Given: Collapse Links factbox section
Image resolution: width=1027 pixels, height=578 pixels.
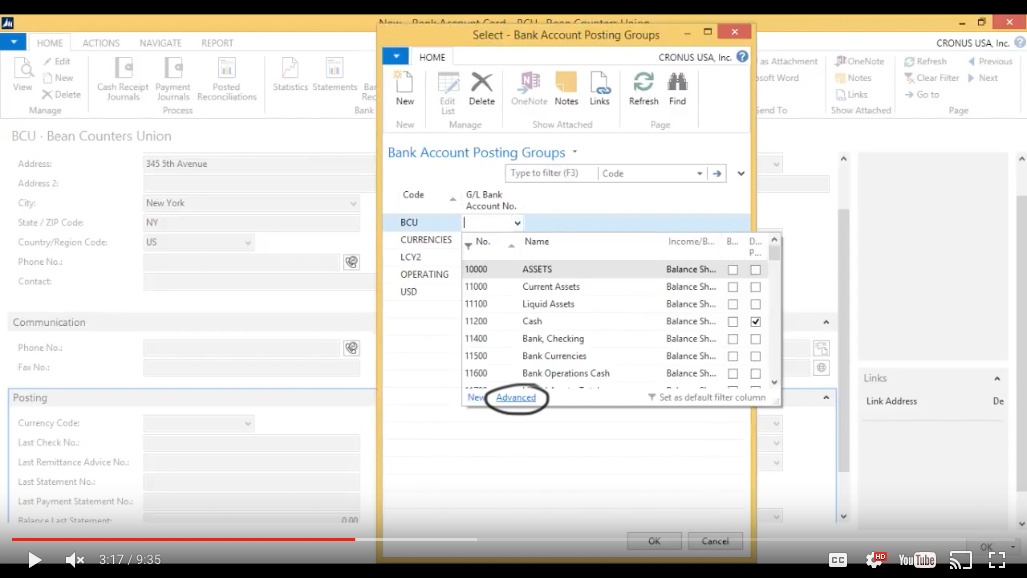Looking at the screenshot, I should pyautogui.click(x=997, y=379).
